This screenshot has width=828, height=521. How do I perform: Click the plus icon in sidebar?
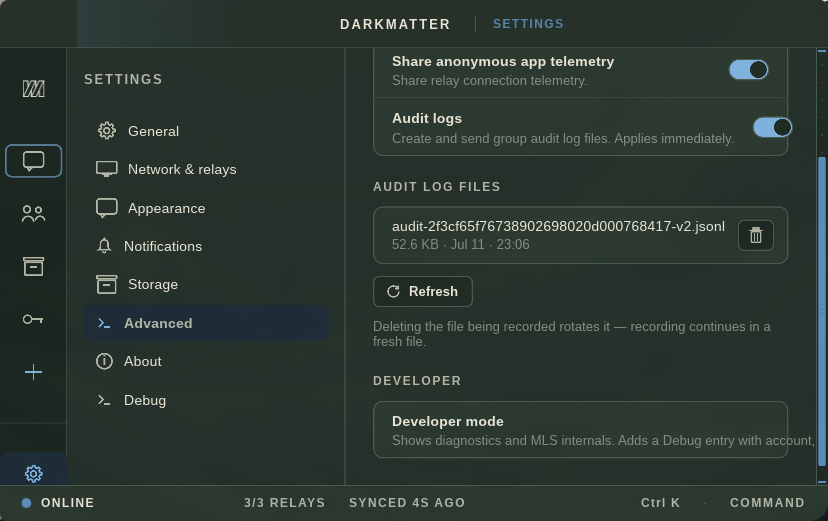33,372
